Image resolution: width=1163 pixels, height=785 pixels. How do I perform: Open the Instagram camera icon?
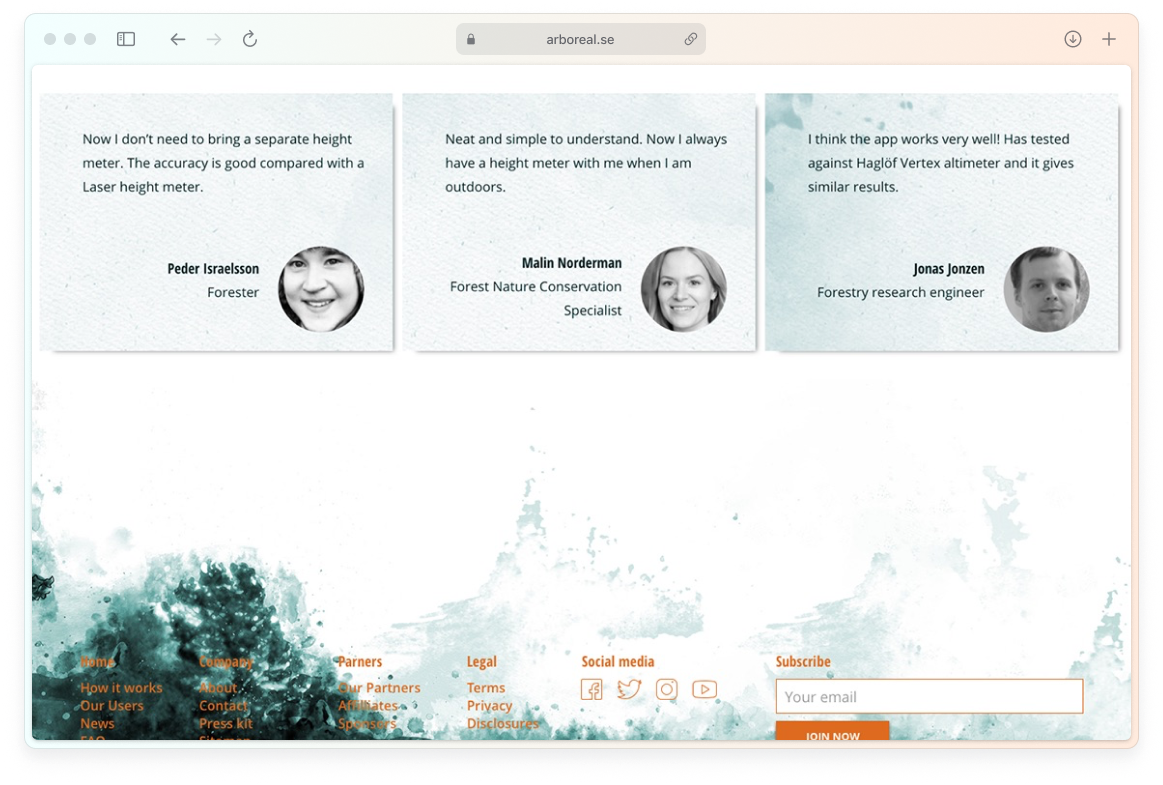(667, 689)
